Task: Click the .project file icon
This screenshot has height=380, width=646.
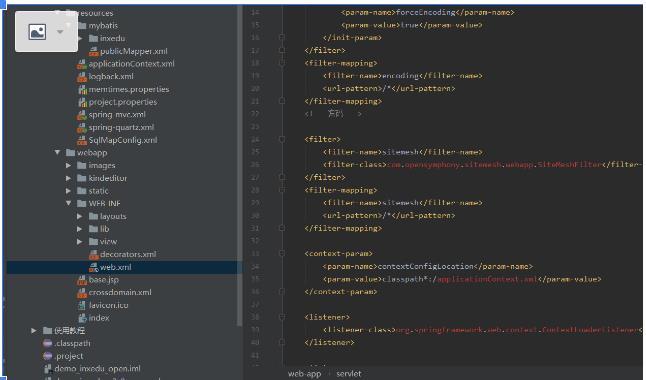Action: 48,356
